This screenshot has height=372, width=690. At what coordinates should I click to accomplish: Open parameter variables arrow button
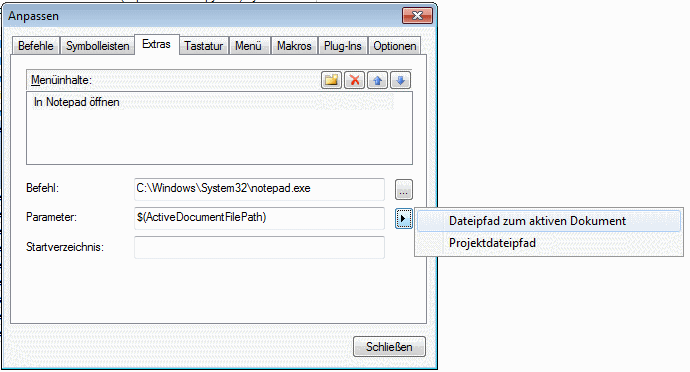[x=404, y=218]
